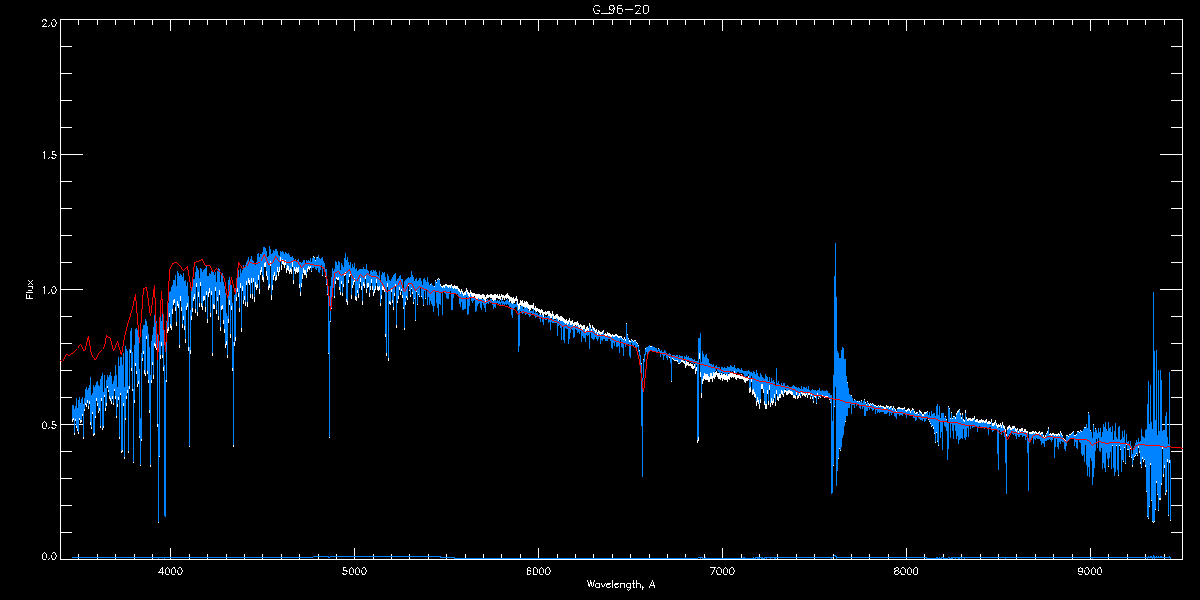Click the 6000 x-axis tick label
The width and height of the screenshot is (1200, 600).
pos(538,571)
